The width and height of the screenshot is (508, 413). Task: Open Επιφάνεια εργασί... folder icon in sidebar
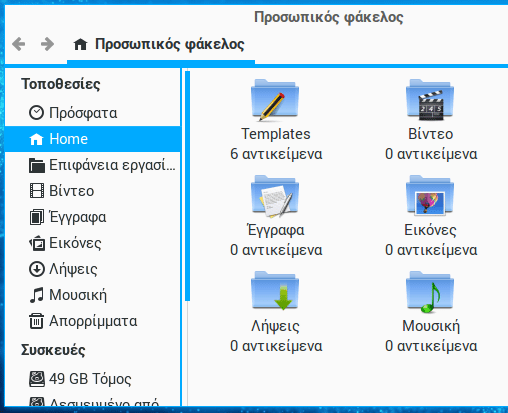pos(36,165)
